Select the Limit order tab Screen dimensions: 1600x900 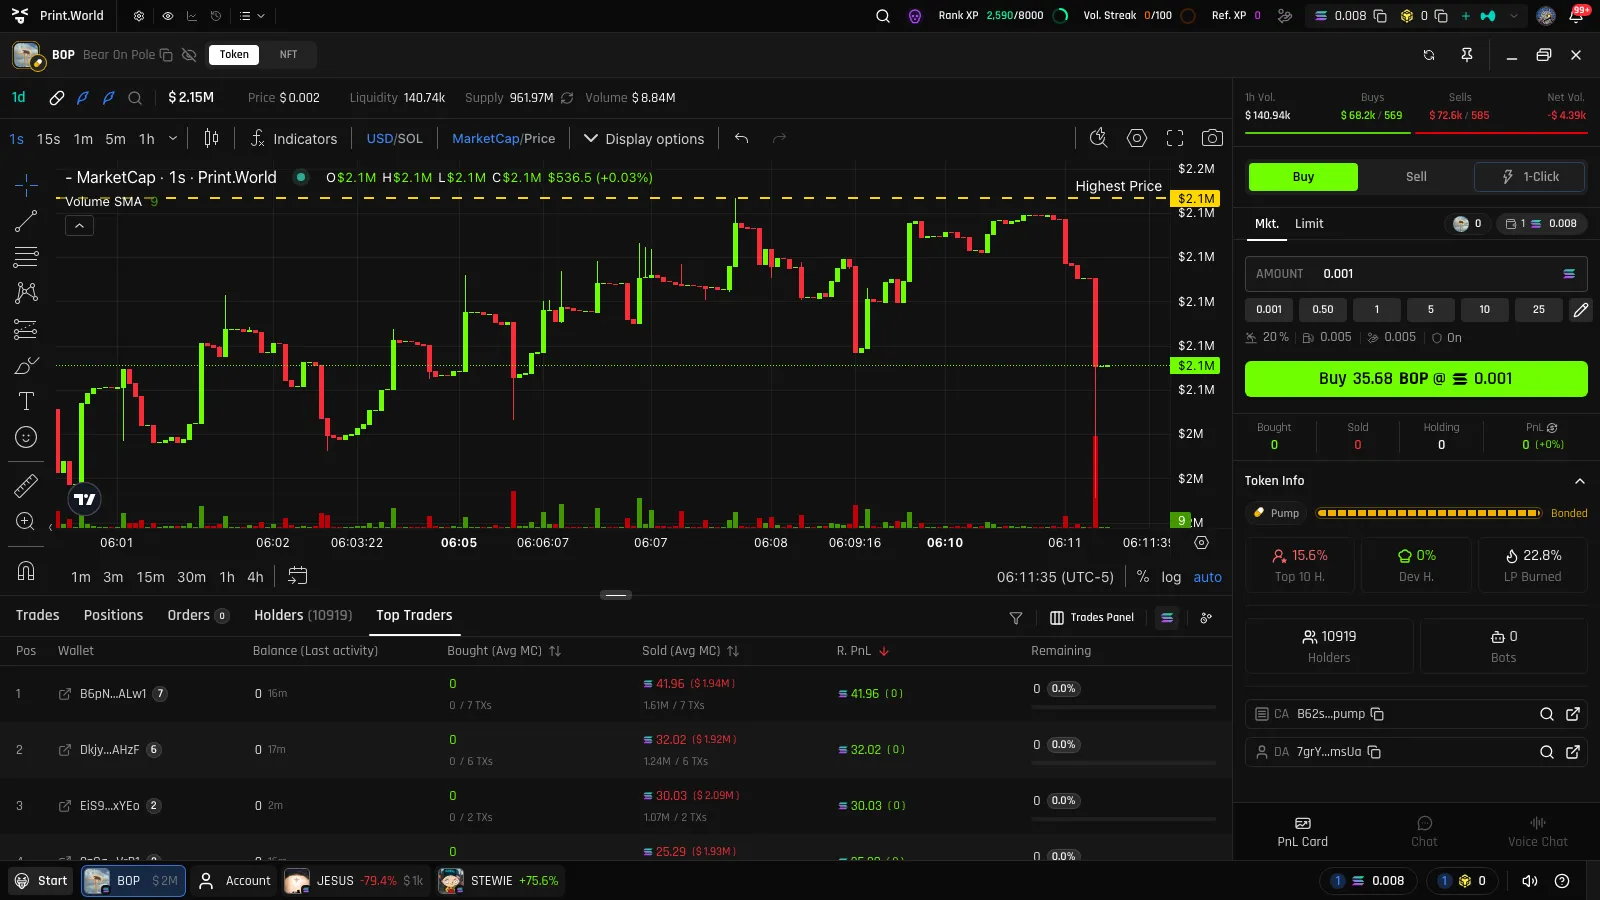point(1309,224)
